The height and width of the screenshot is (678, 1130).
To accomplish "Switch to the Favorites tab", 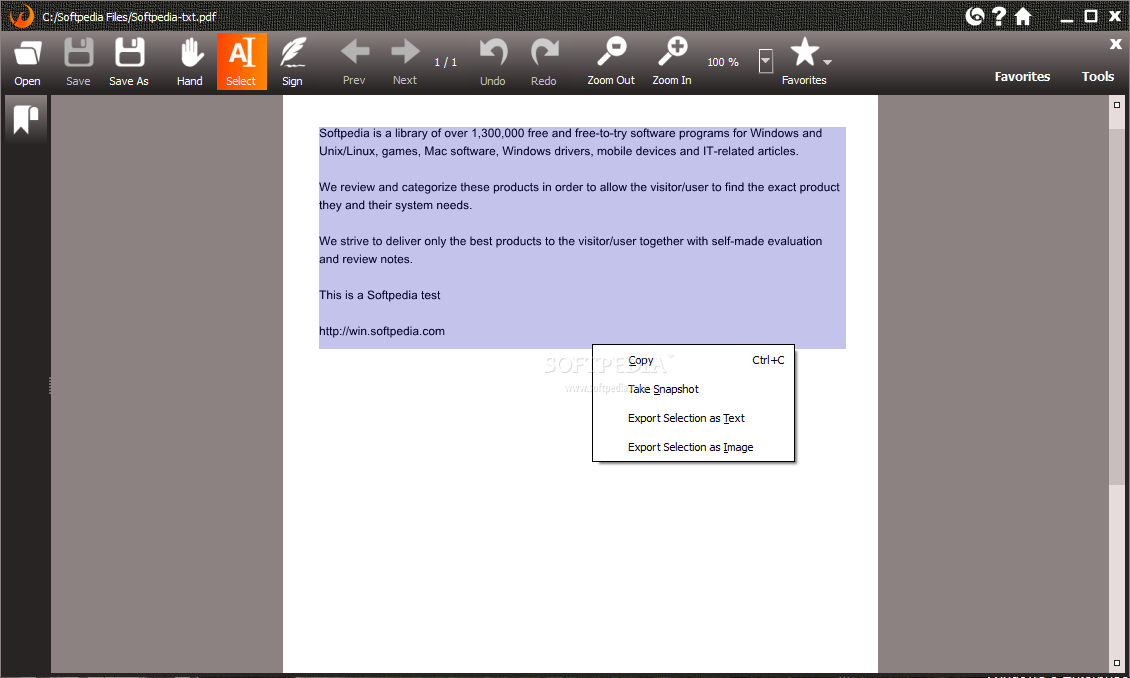I will click(1022, 76).
